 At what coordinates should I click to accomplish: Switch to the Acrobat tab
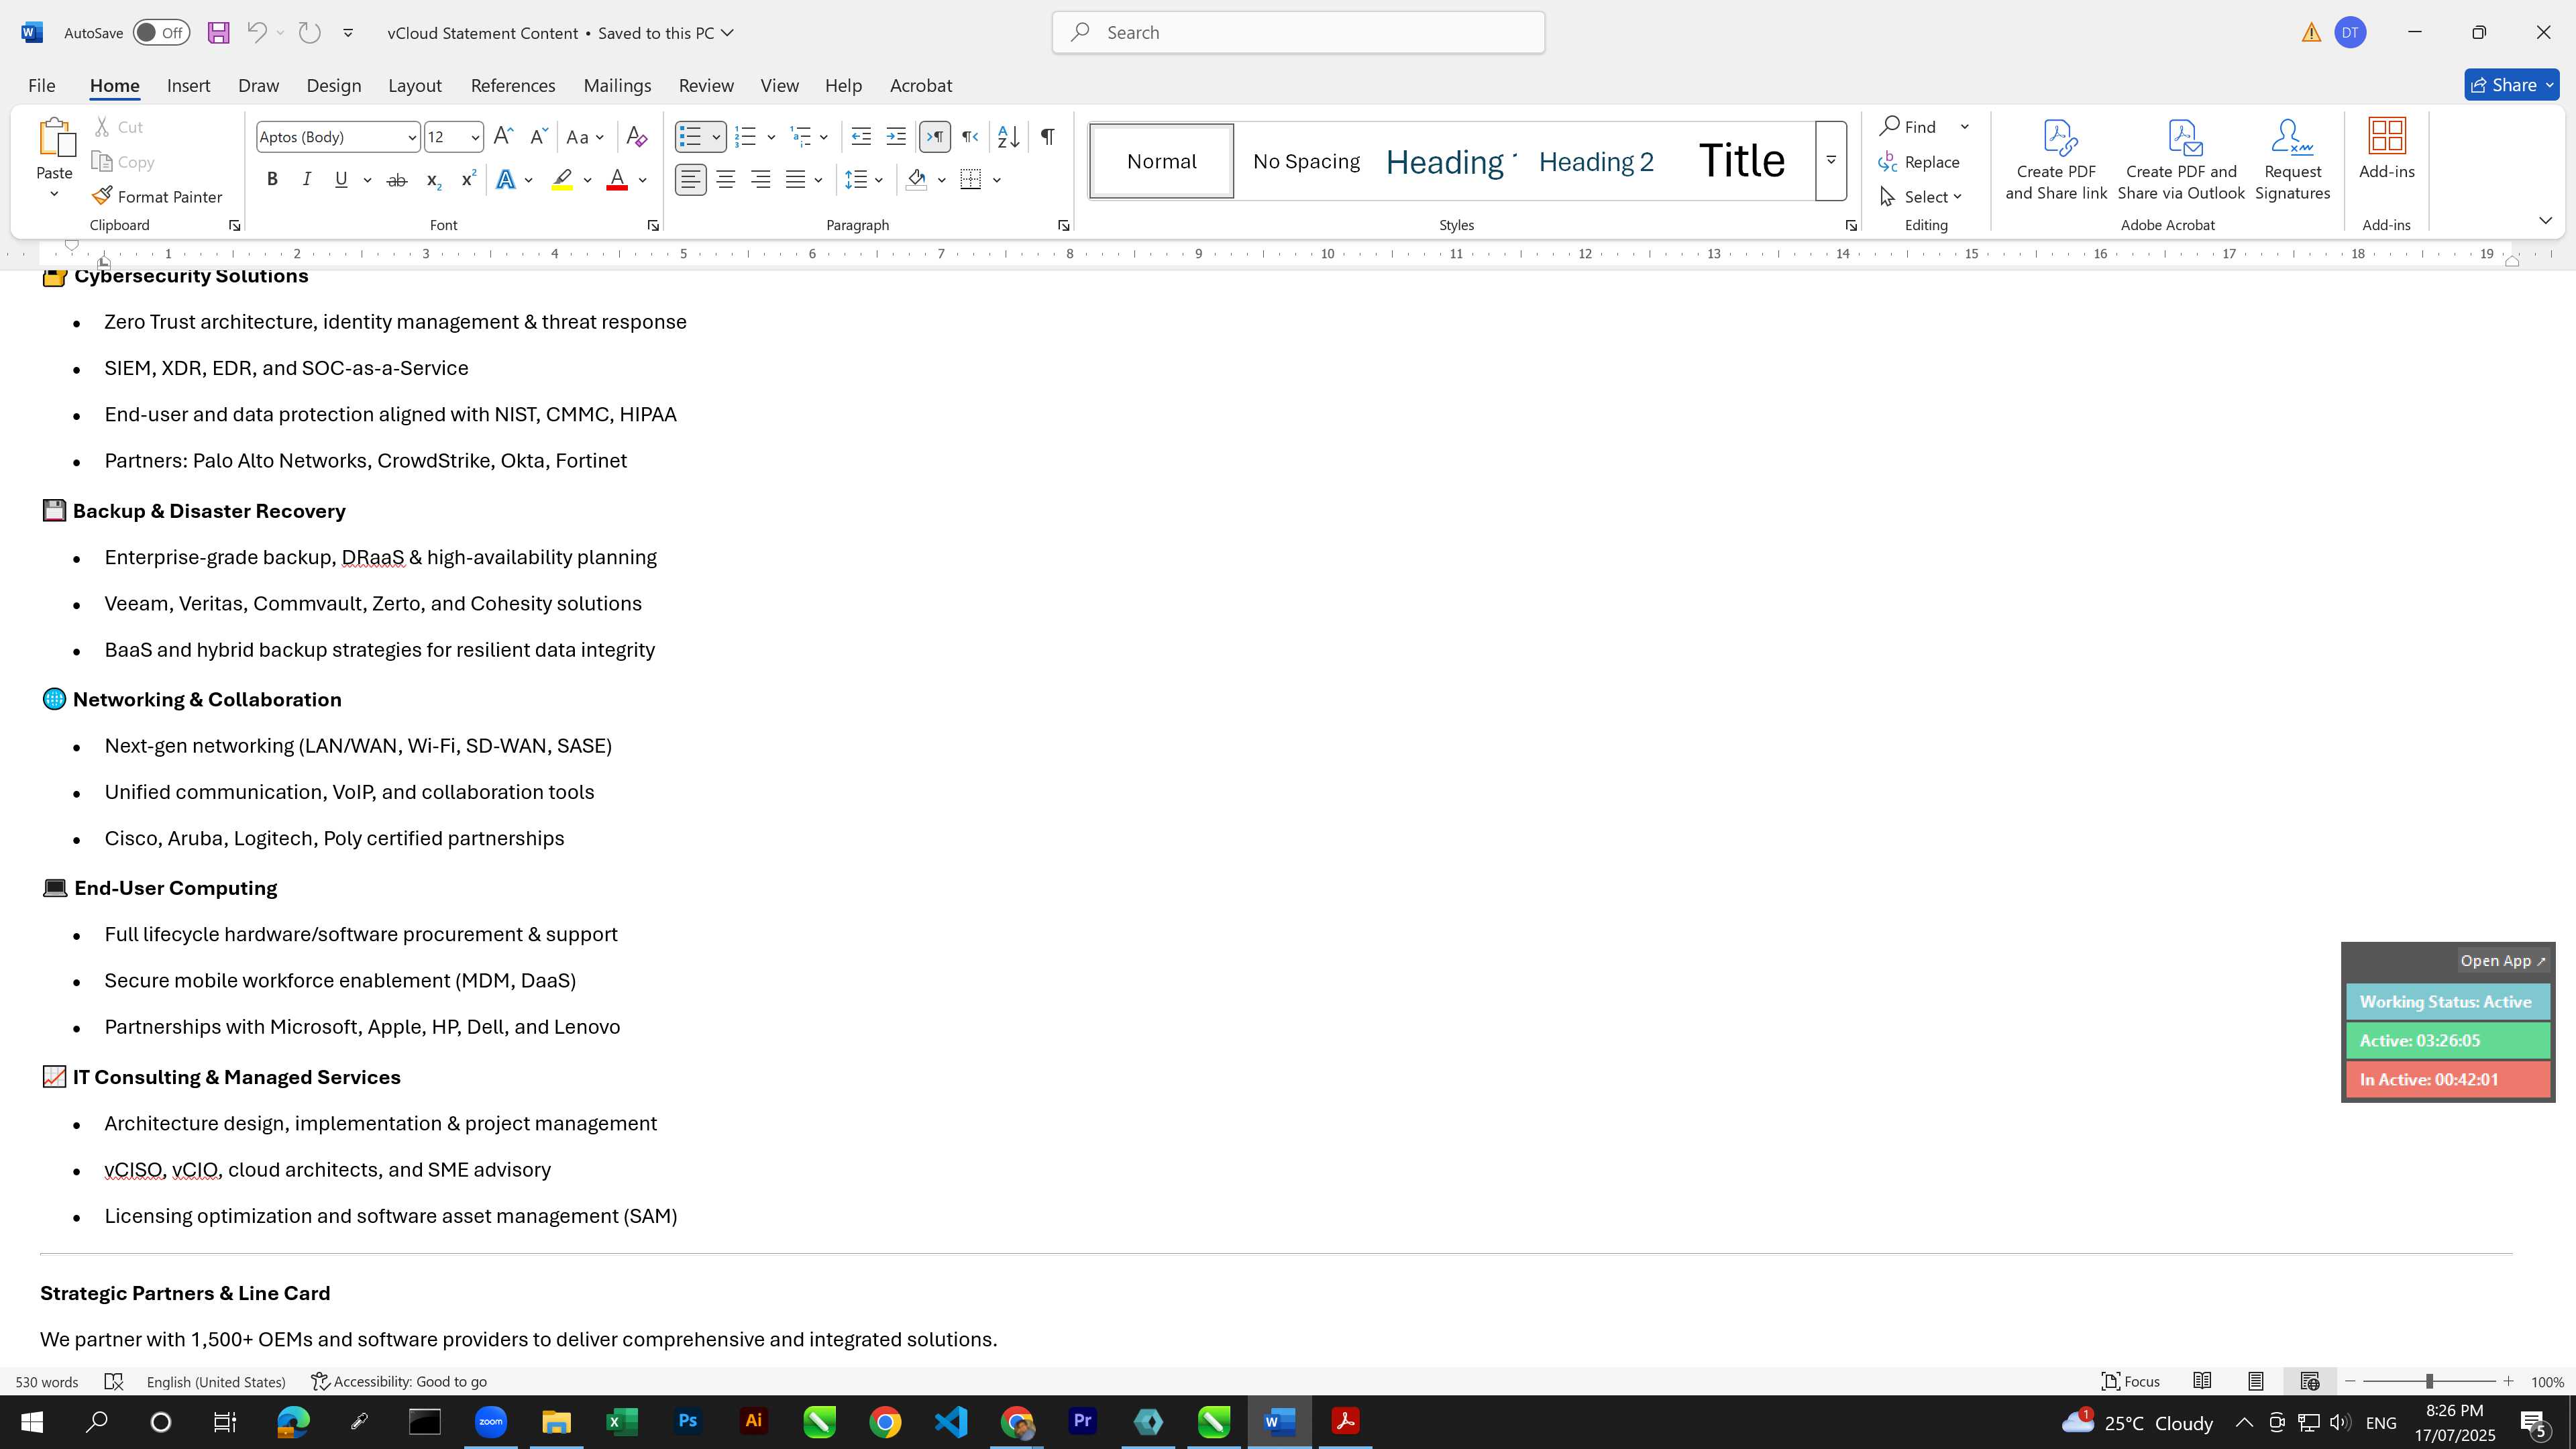click(921, 86)
